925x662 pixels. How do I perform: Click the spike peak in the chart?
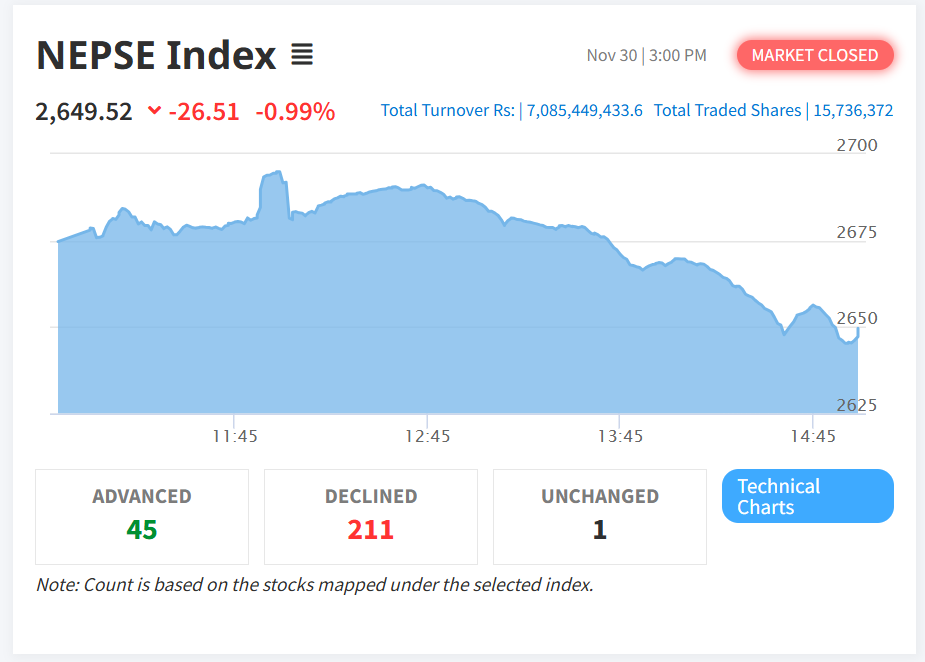(x=273, y=175)
